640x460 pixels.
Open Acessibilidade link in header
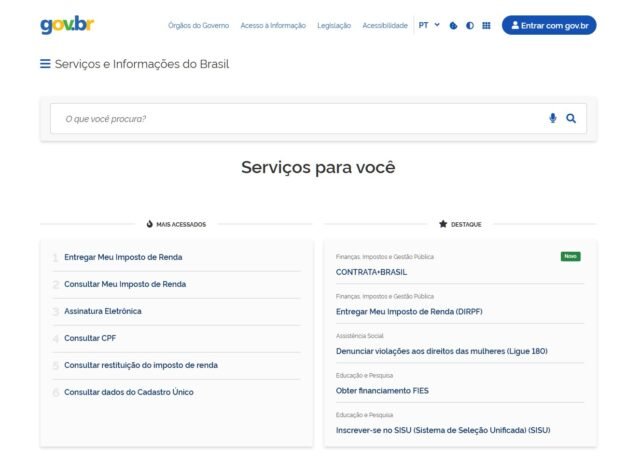pyautogui.click(x=384, y=25)
